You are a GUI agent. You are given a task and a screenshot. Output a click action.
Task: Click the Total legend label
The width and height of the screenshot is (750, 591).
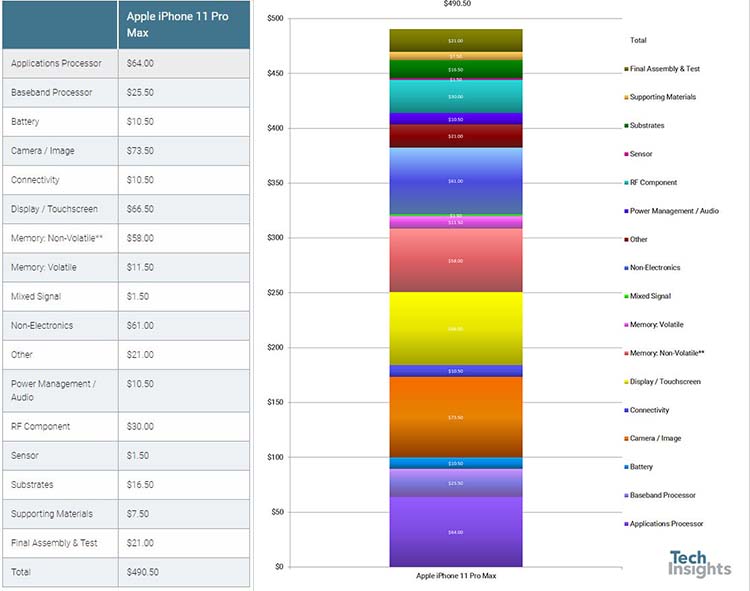[x=638, y=40]
